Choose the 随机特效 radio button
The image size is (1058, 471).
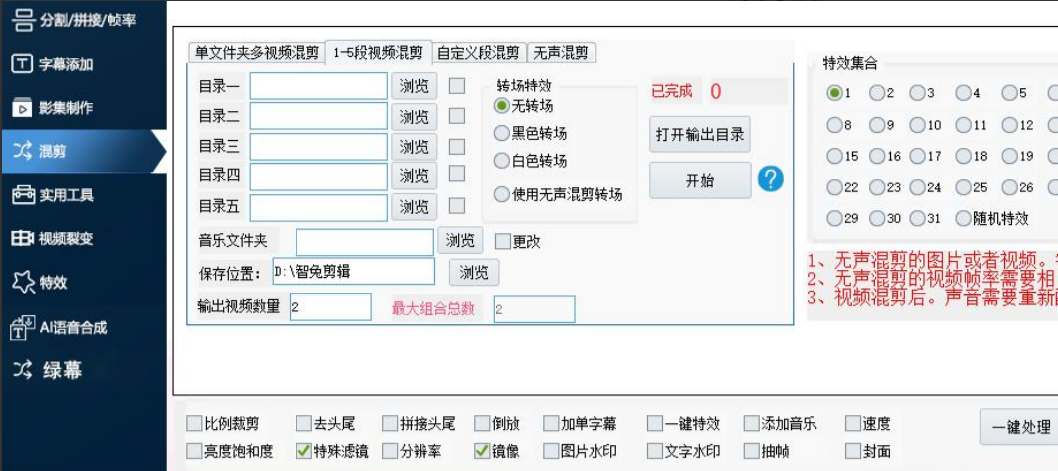pos(963,218)
